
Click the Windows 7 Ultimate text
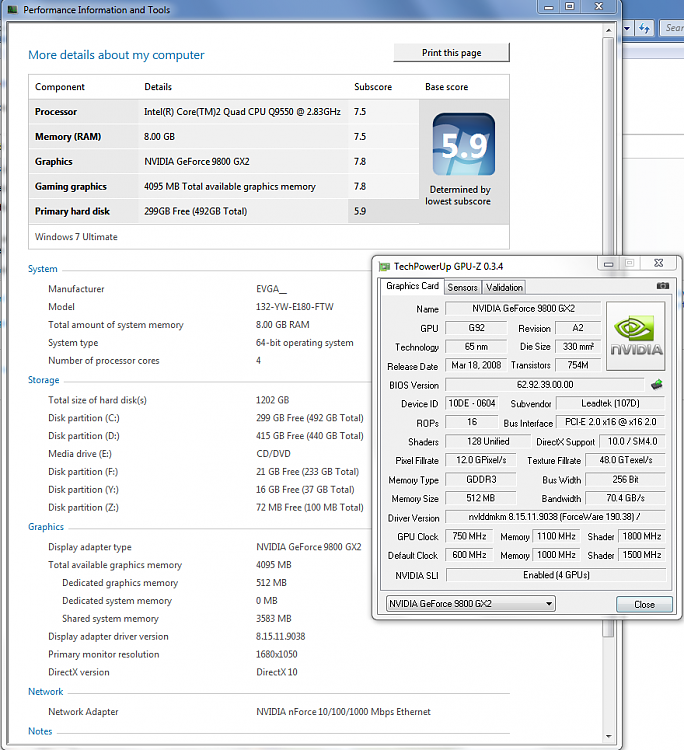[x=76, y=237]
